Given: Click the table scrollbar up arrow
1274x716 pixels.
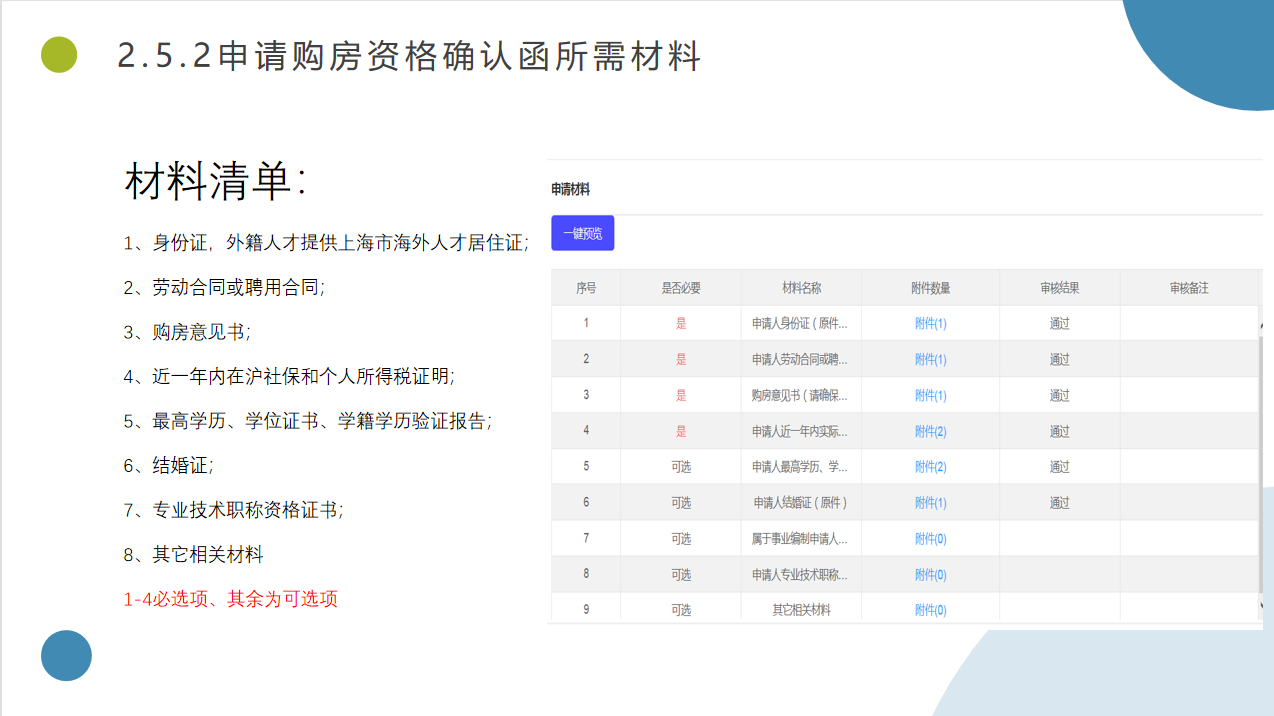Looking at the screenshot, I should point(1261,326).
